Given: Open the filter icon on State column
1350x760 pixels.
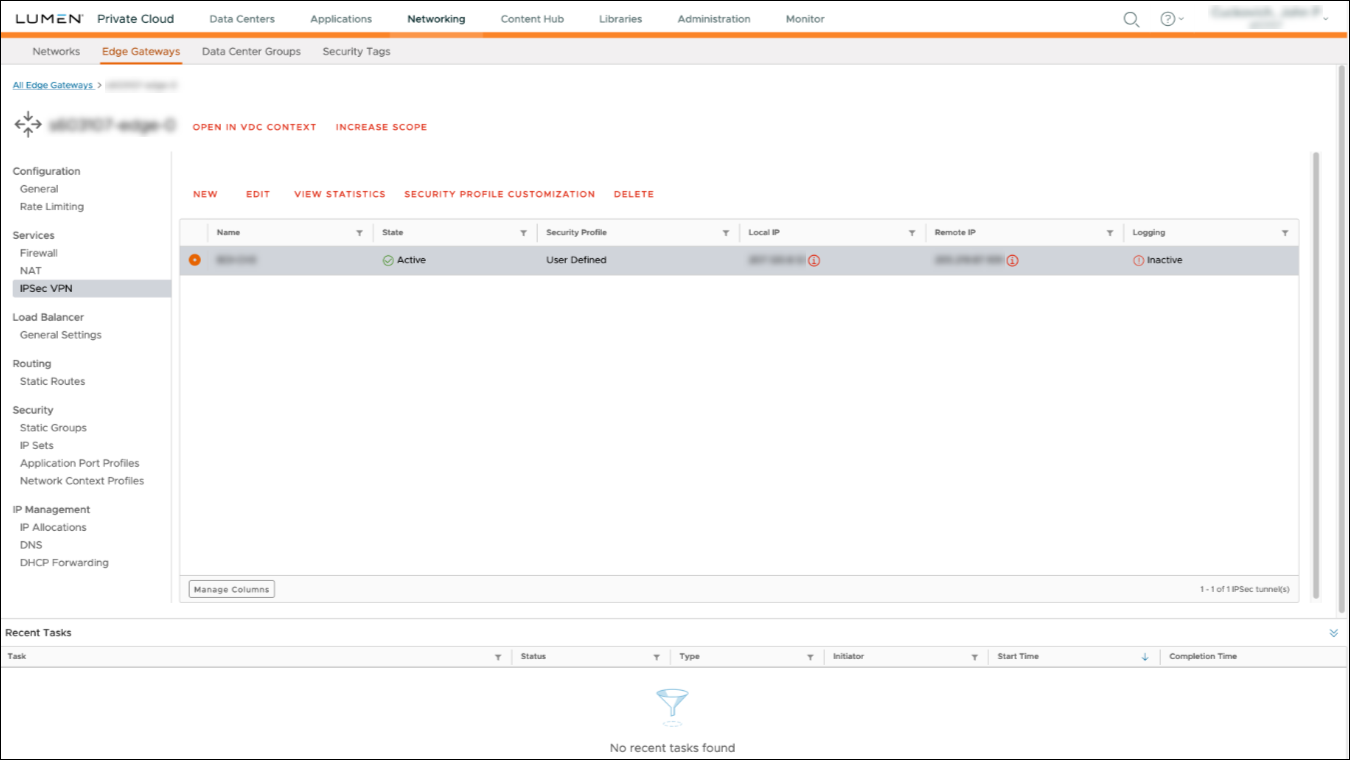Looking at the screenshot, I should point(522,232).
